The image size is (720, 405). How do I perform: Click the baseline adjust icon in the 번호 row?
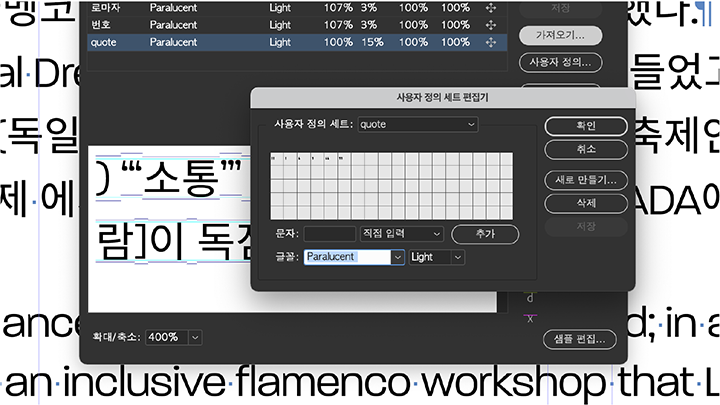(490, 25)
